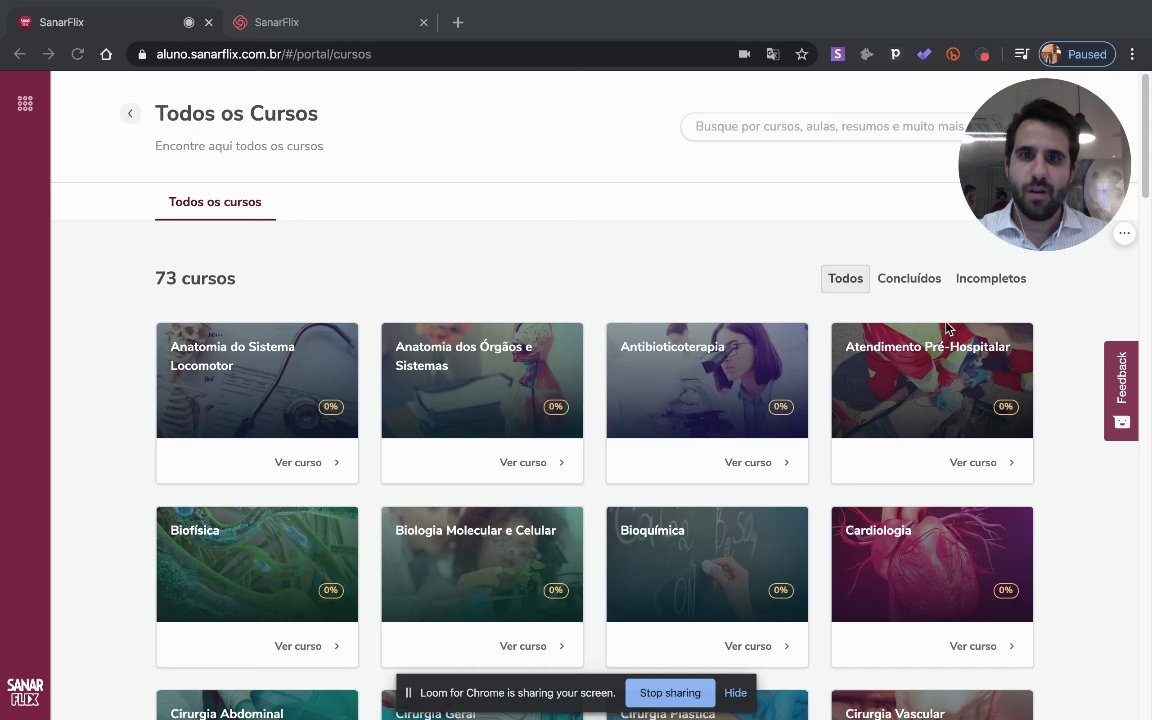Reload the page
Screen dimensions: 1152x720
coord(77,54)
